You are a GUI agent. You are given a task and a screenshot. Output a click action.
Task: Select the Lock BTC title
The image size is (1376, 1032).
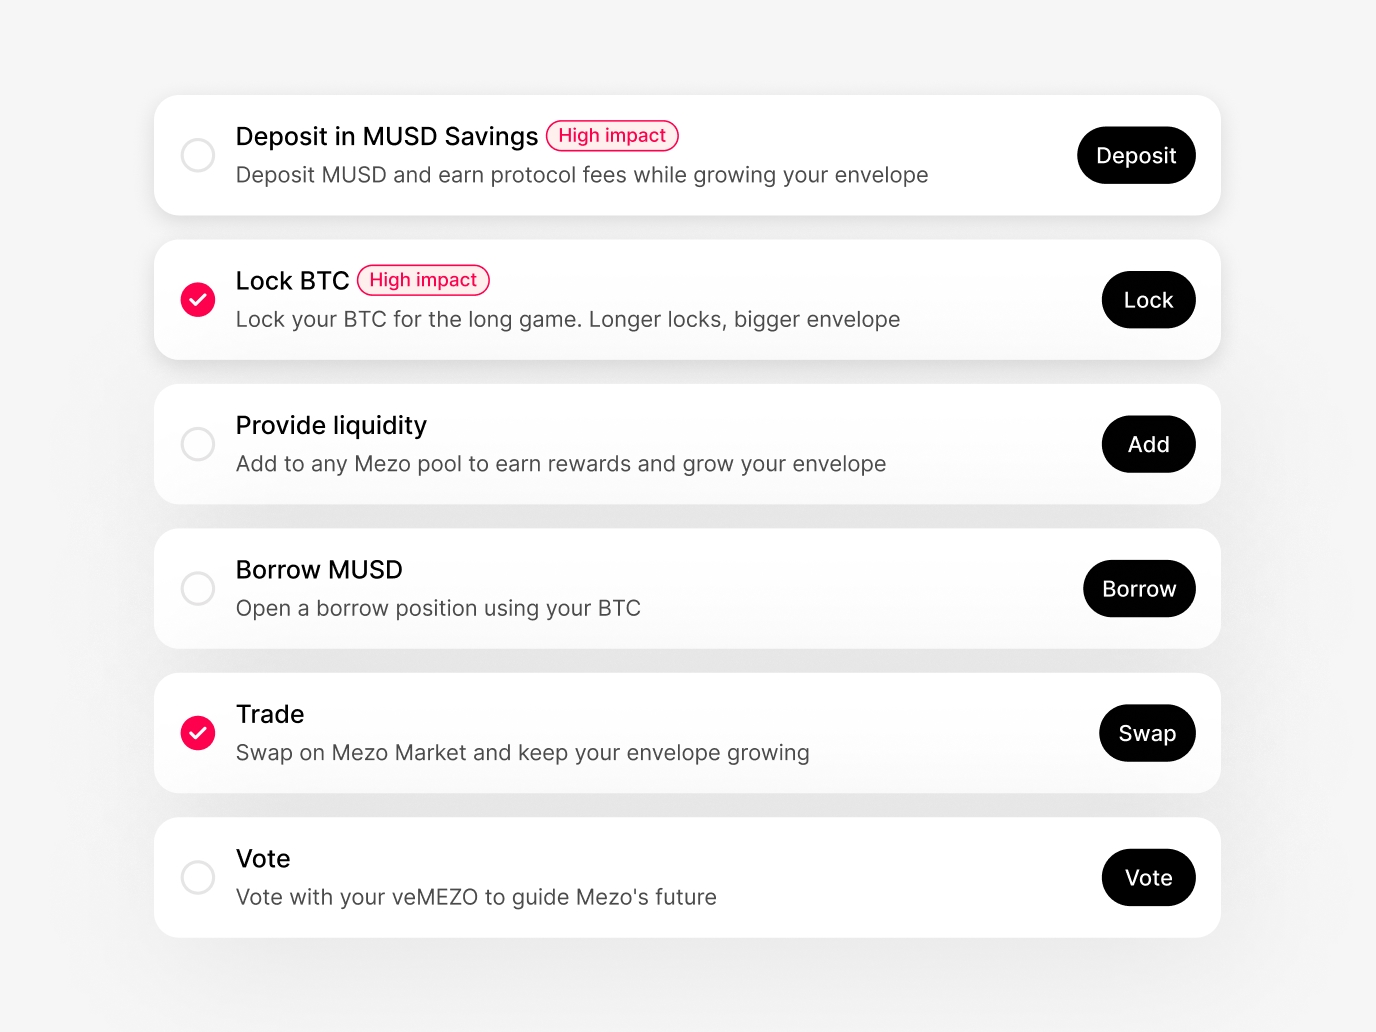(x=292, y=281)
